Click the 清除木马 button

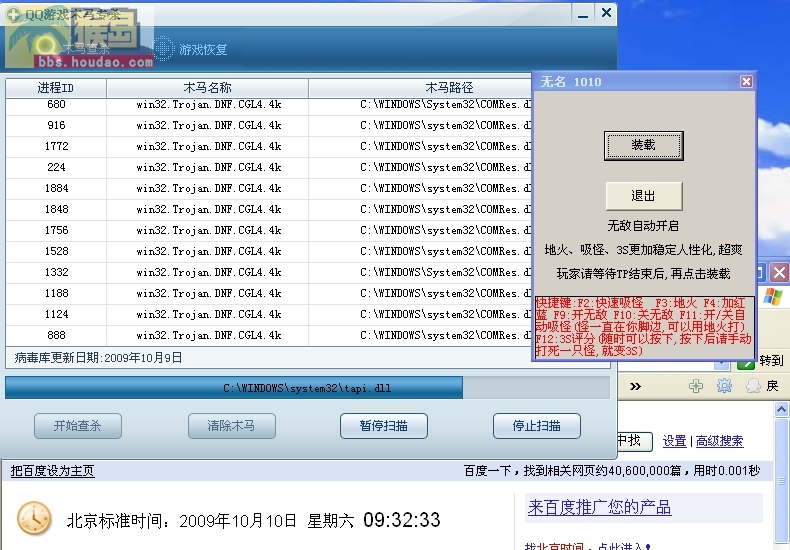(x=231, y=426)
